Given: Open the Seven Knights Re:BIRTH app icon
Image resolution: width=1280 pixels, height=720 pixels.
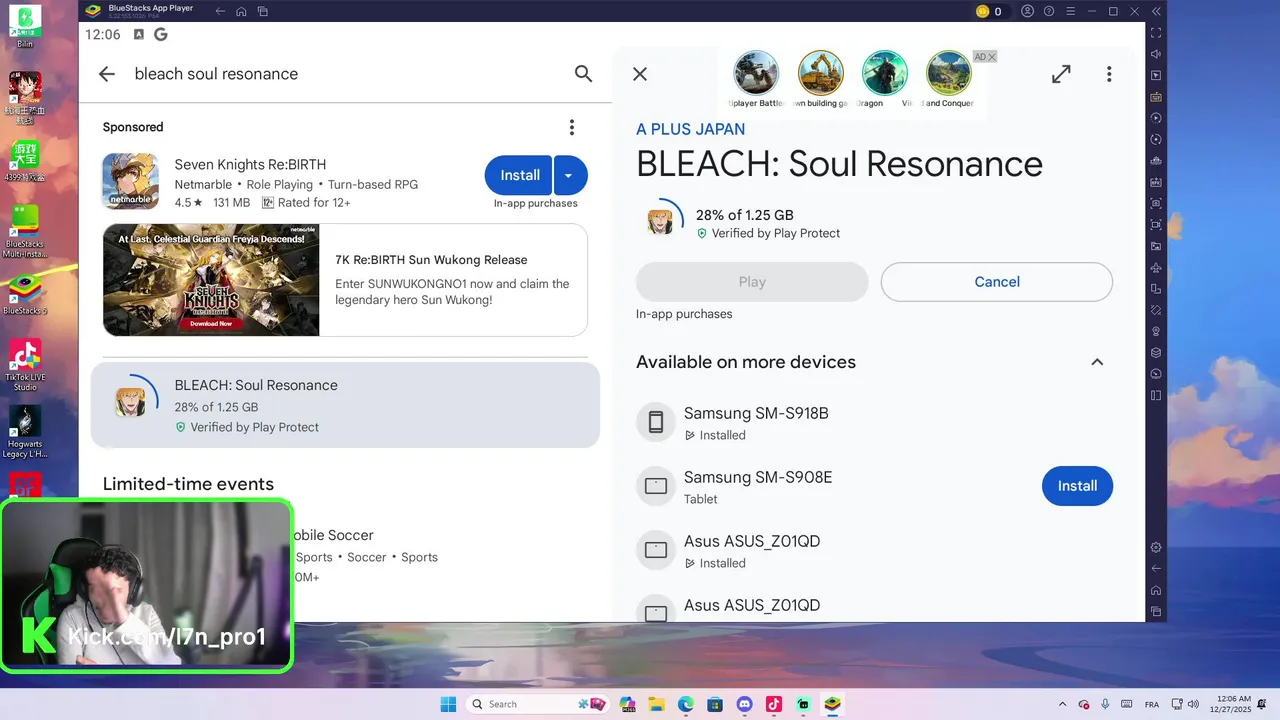Looking at the screenshot, I should [130, 181].
